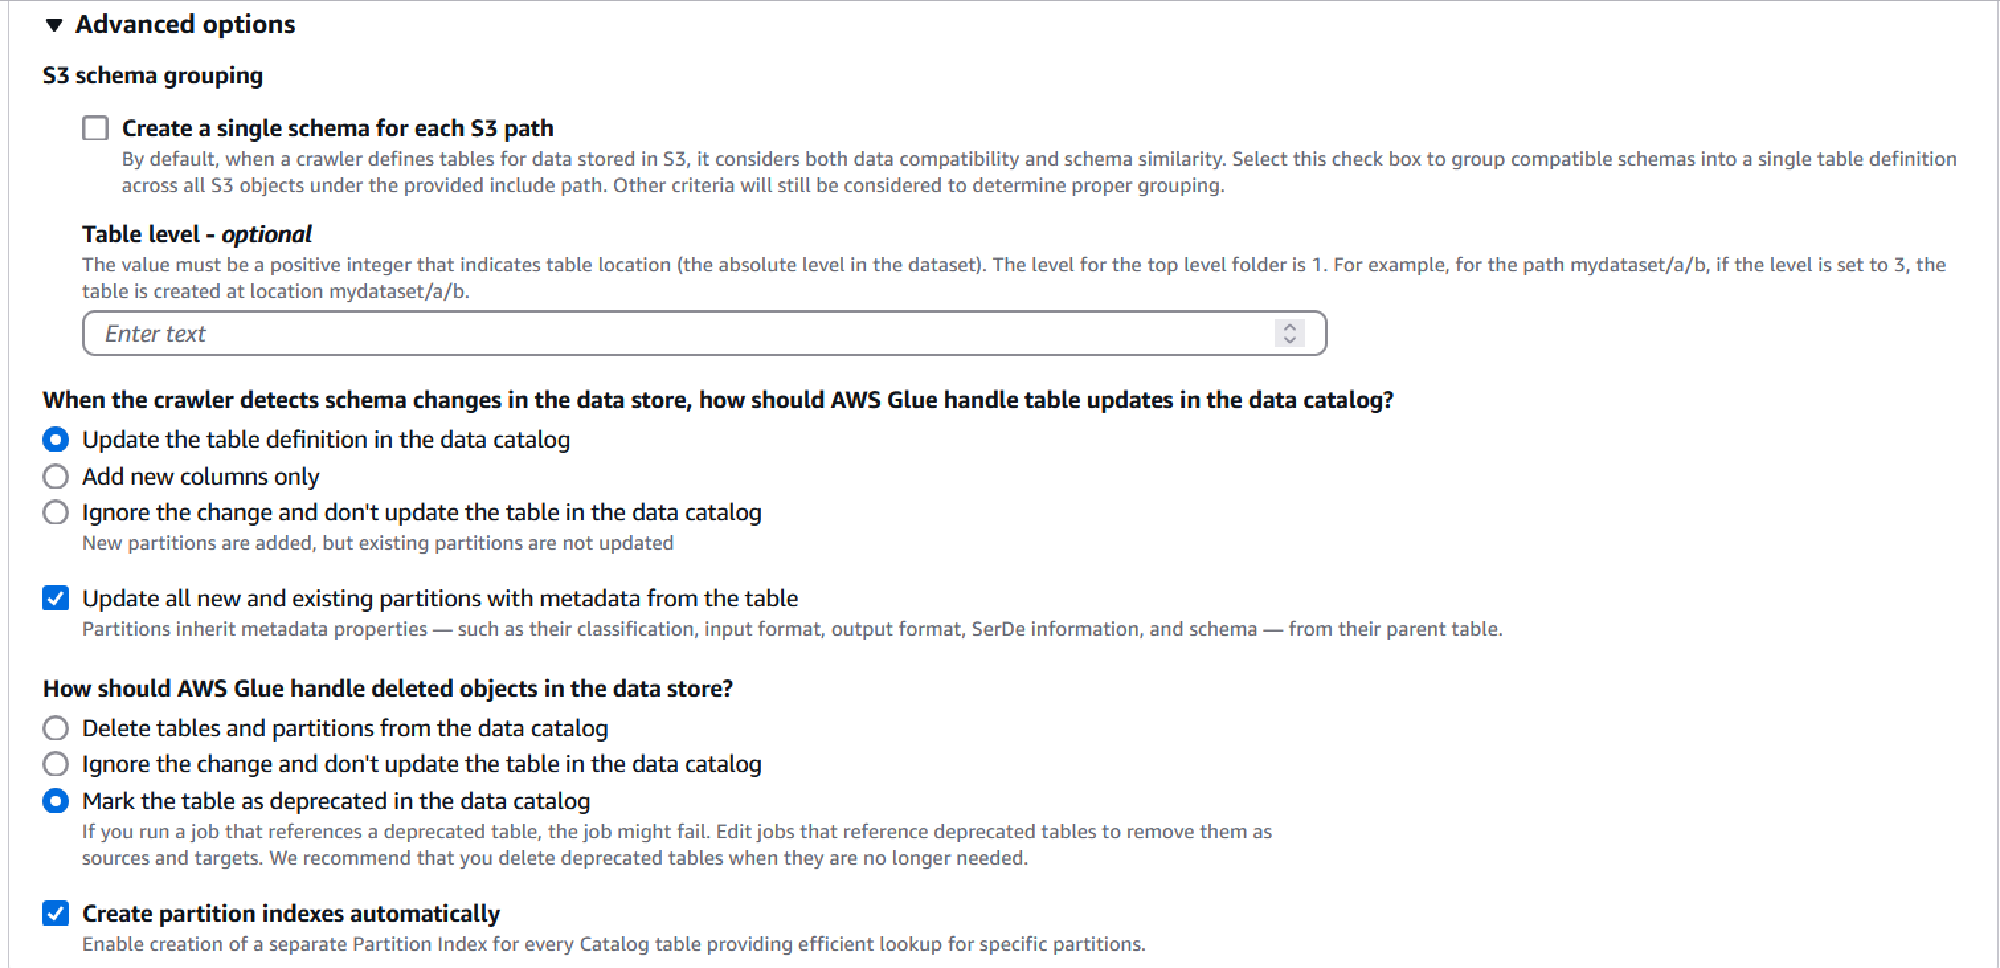Select 'Ignore the change' under deleted objects handling
Viewport: 2000px width, 968px height.
click(56, 764)
